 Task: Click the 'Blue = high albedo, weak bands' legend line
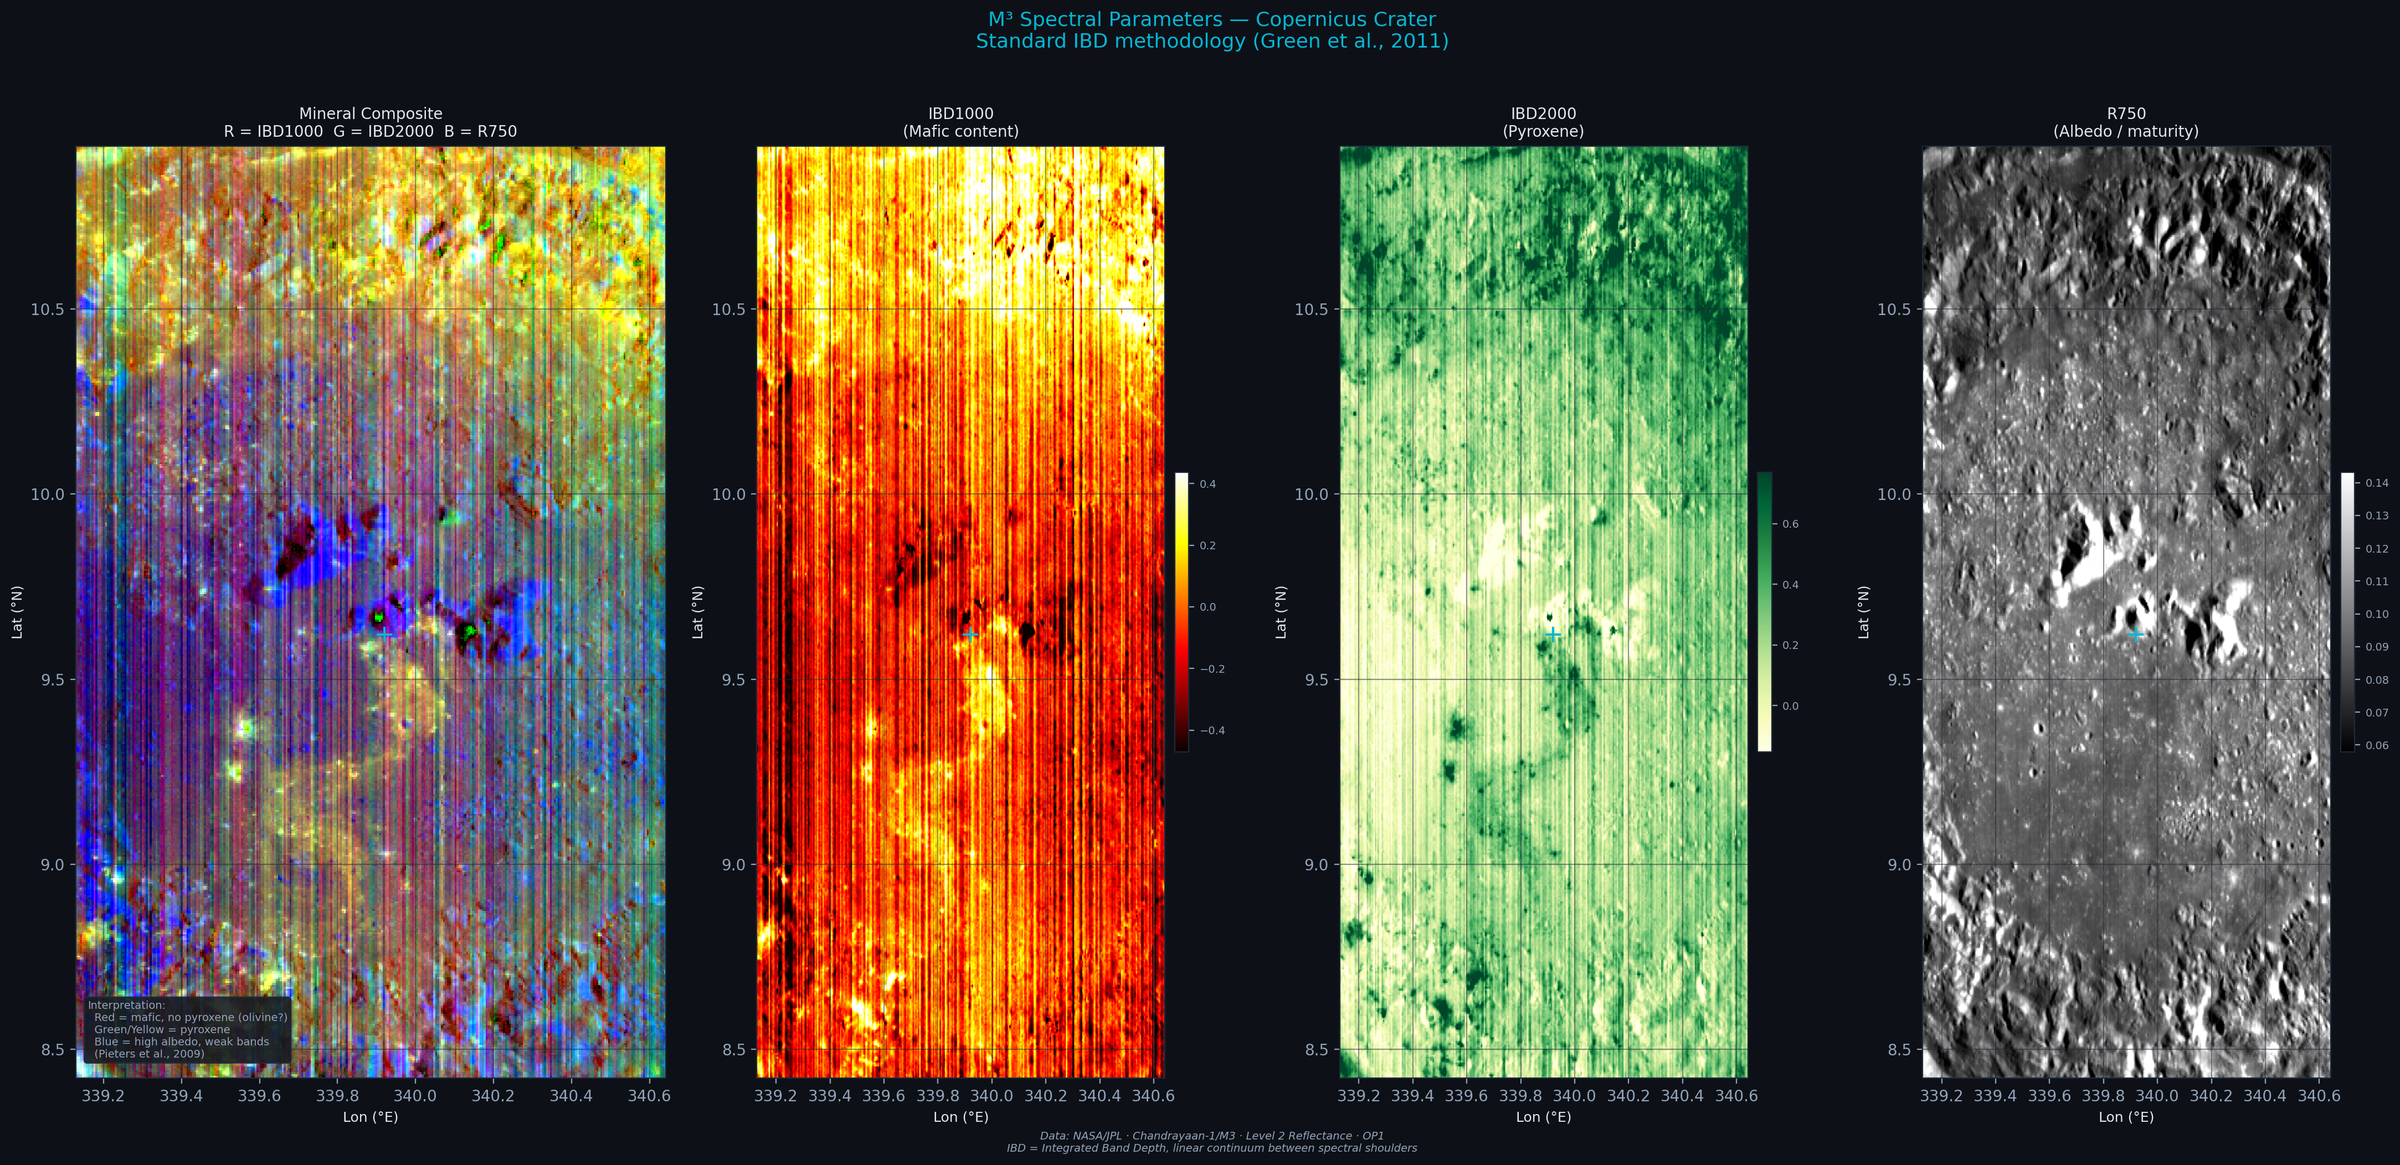tap(182, 1041)
